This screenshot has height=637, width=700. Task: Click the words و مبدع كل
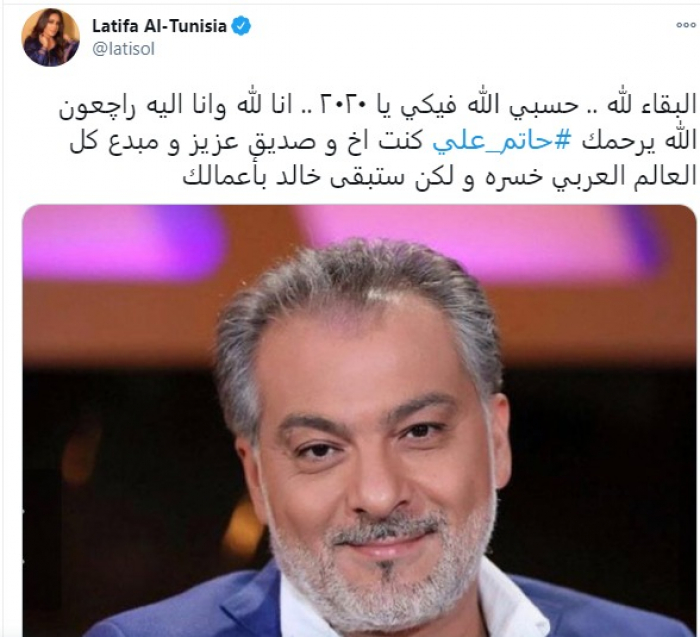[x=122, y=142]
